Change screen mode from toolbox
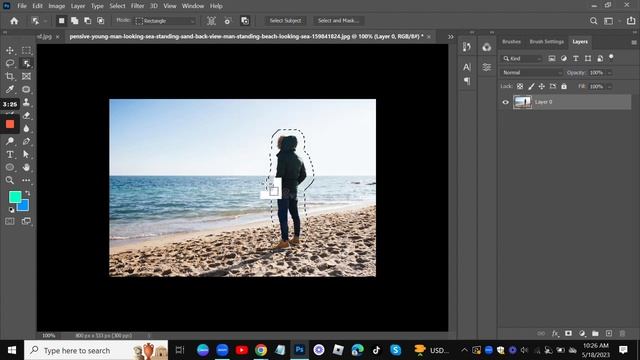 (26, 221)
